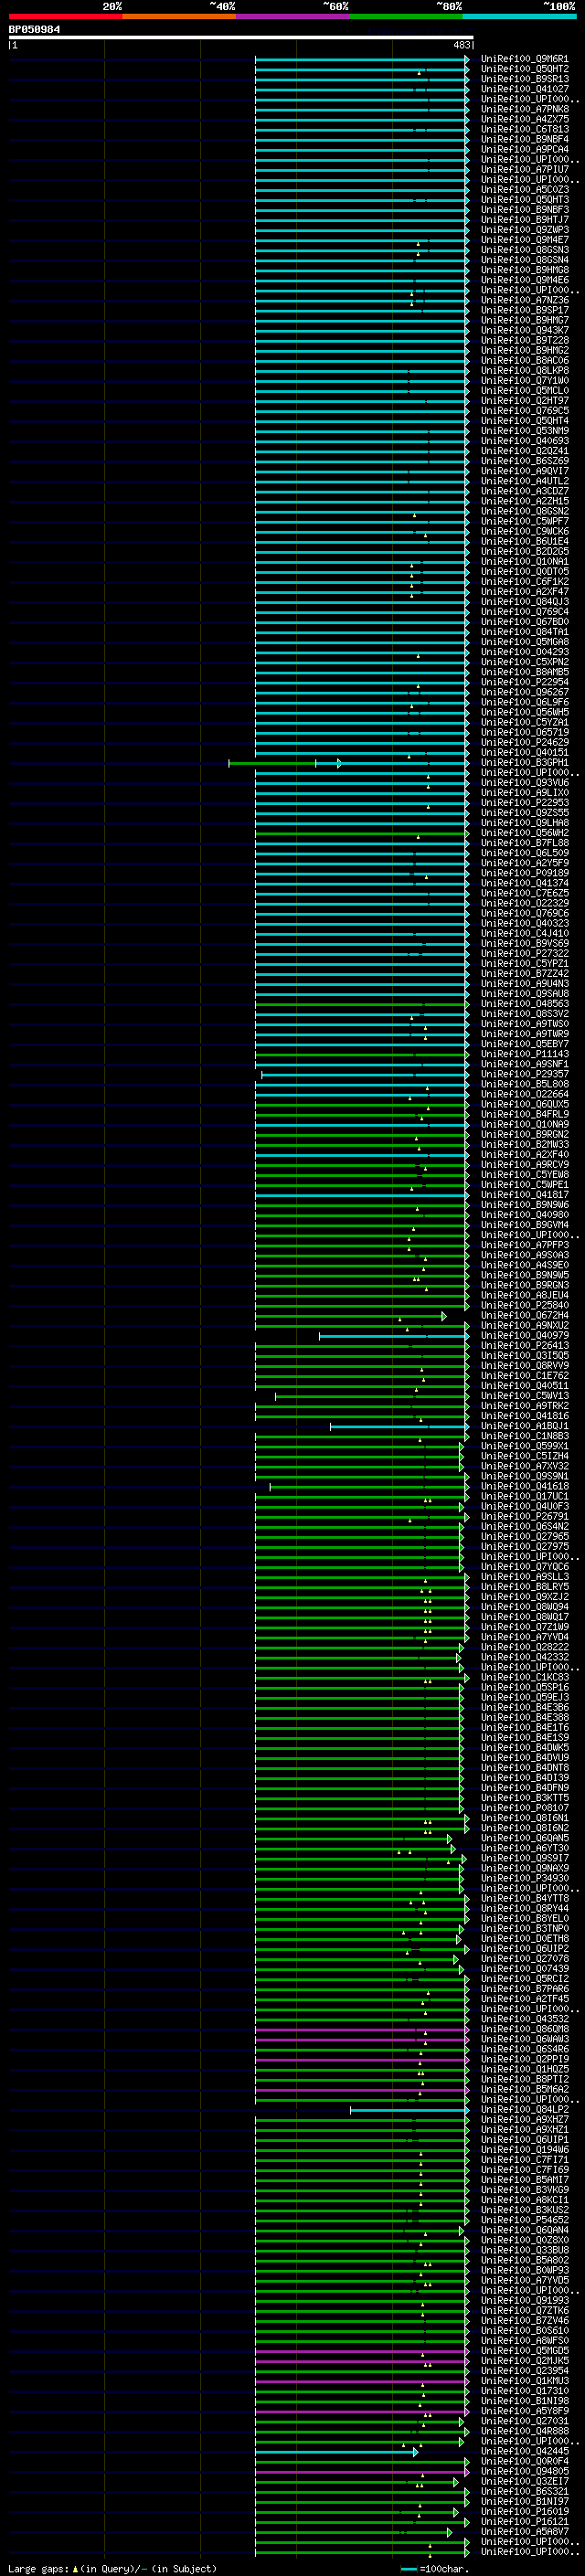Select label UniRef100_Q40979
Viewport: 585px width, 2576px height.
[x=524, y=1335]
